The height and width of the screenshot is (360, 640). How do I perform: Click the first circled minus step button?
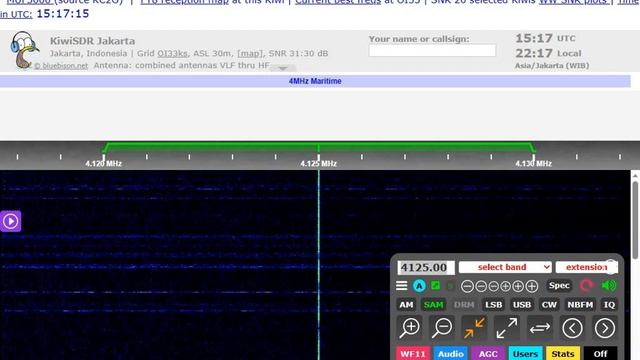point(467,286)
